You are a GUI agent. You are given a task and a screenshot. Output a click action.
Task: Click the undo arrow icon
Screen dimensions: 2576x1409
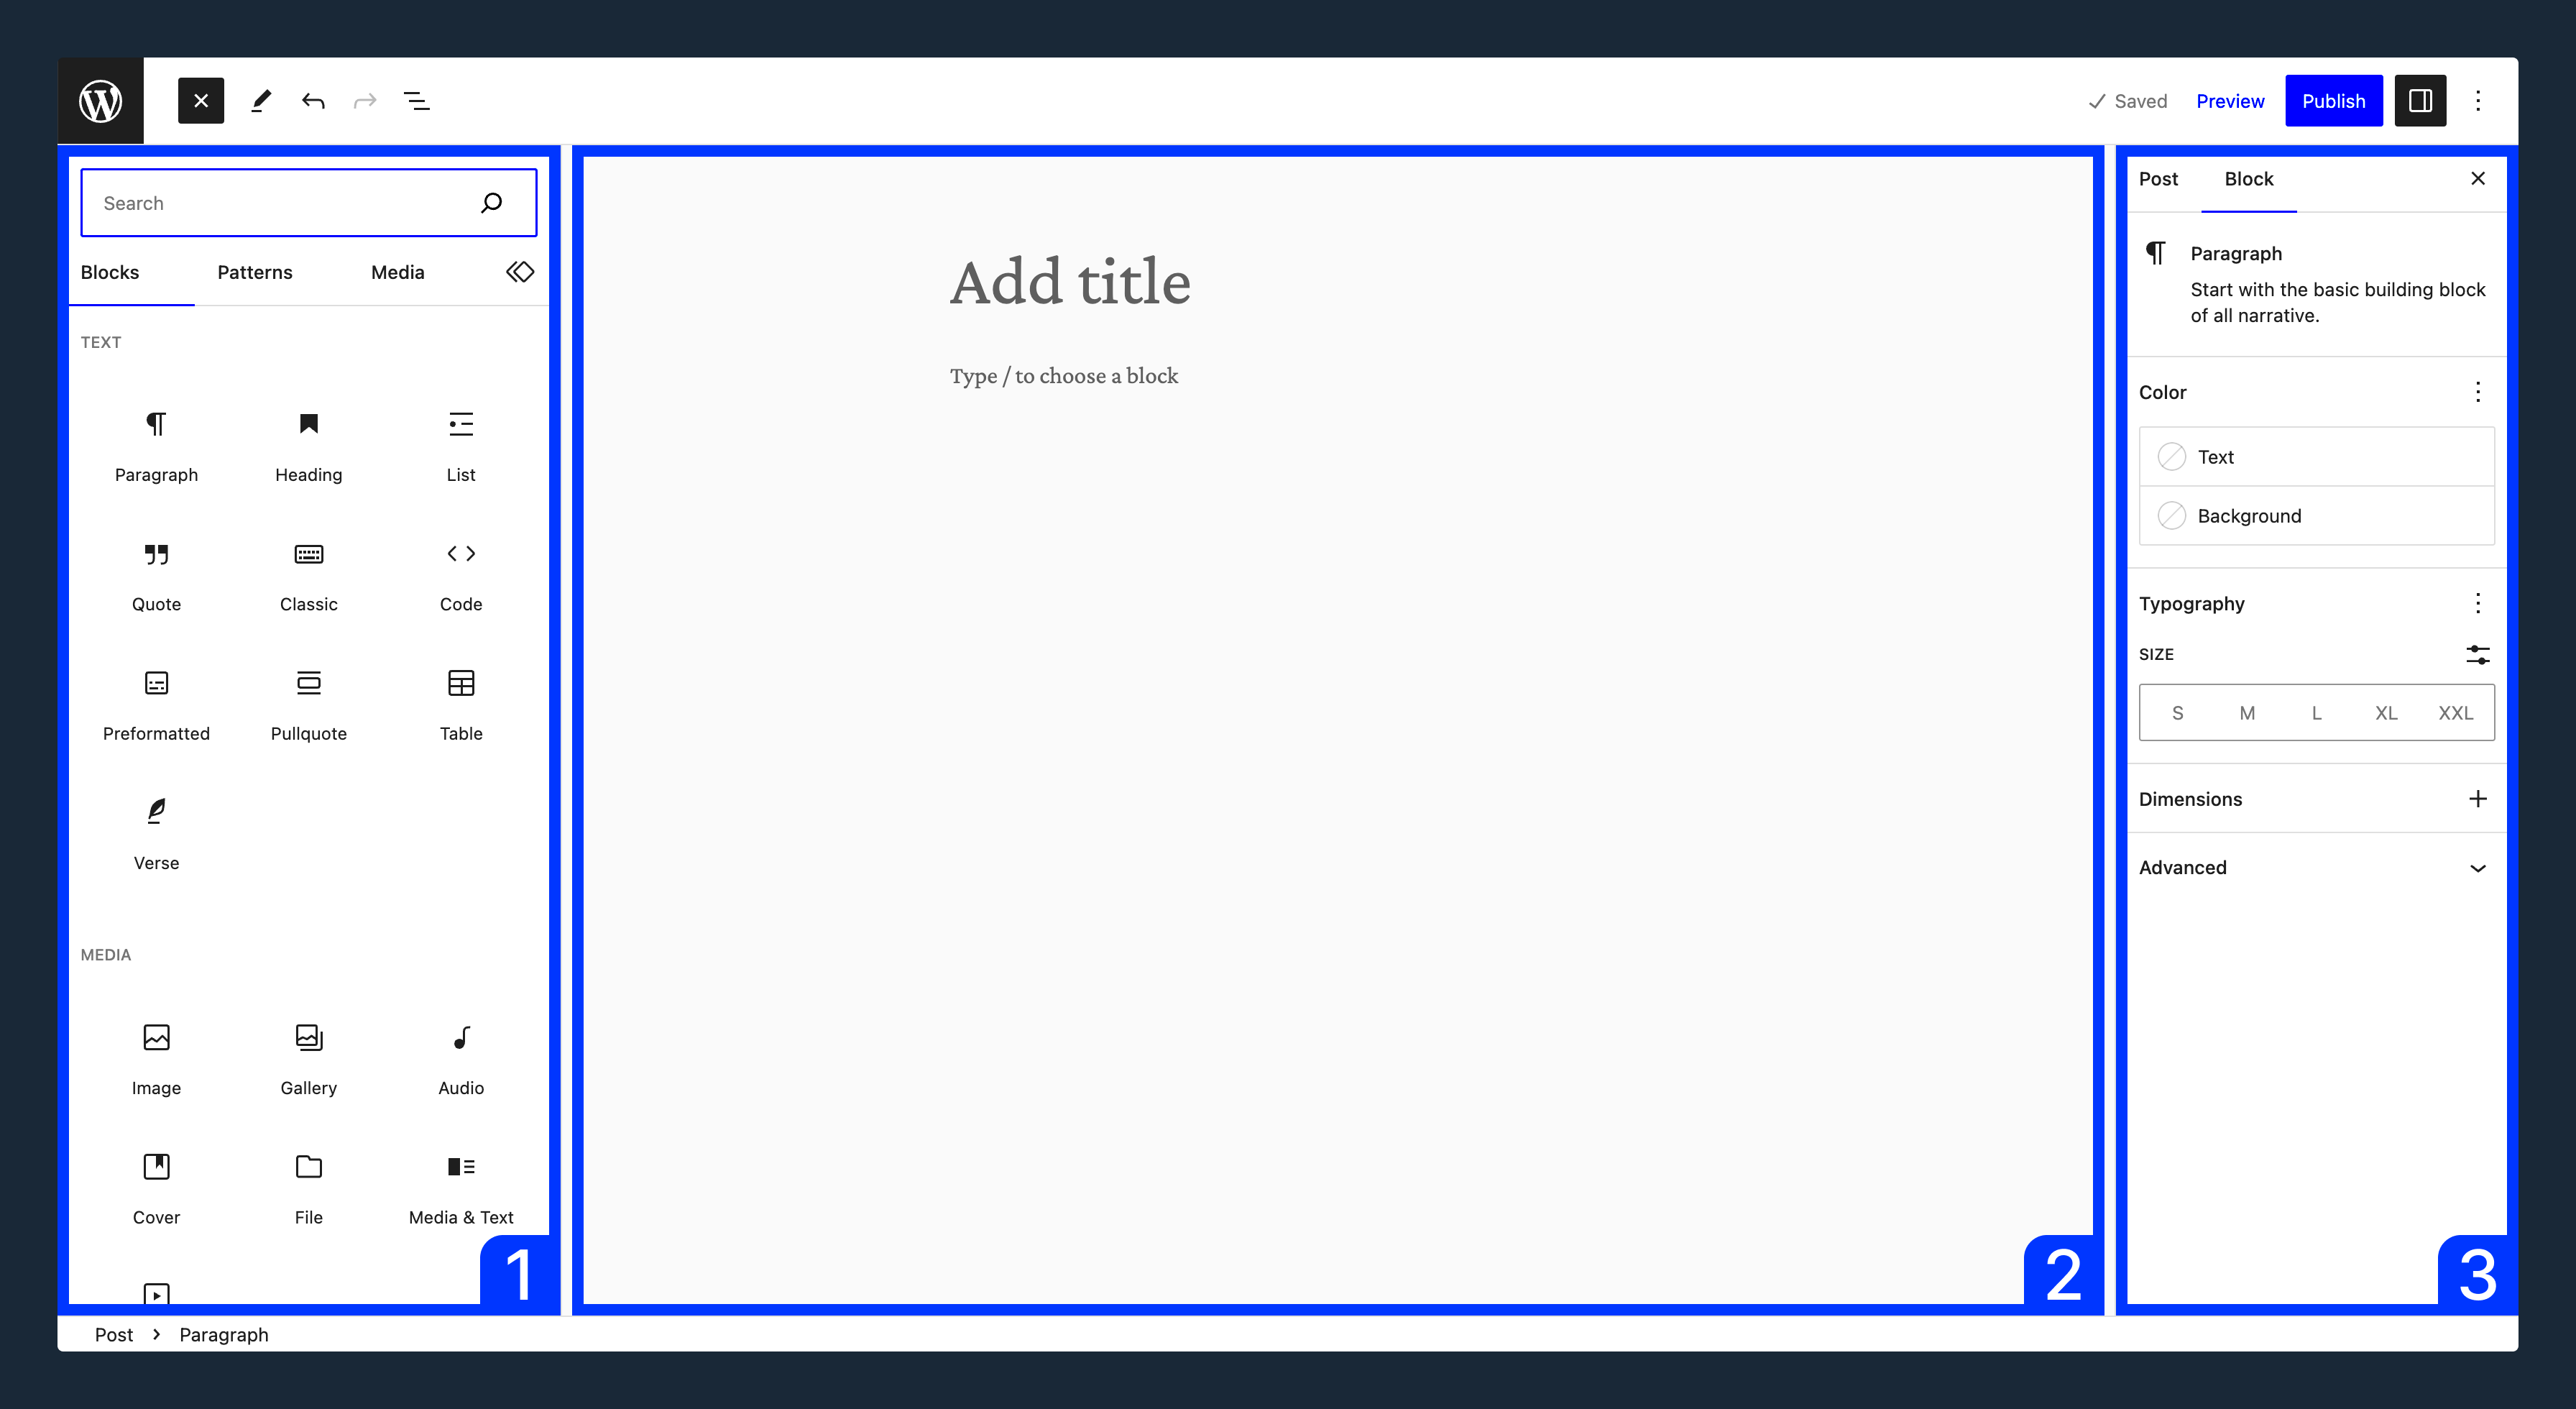point(312,101)
